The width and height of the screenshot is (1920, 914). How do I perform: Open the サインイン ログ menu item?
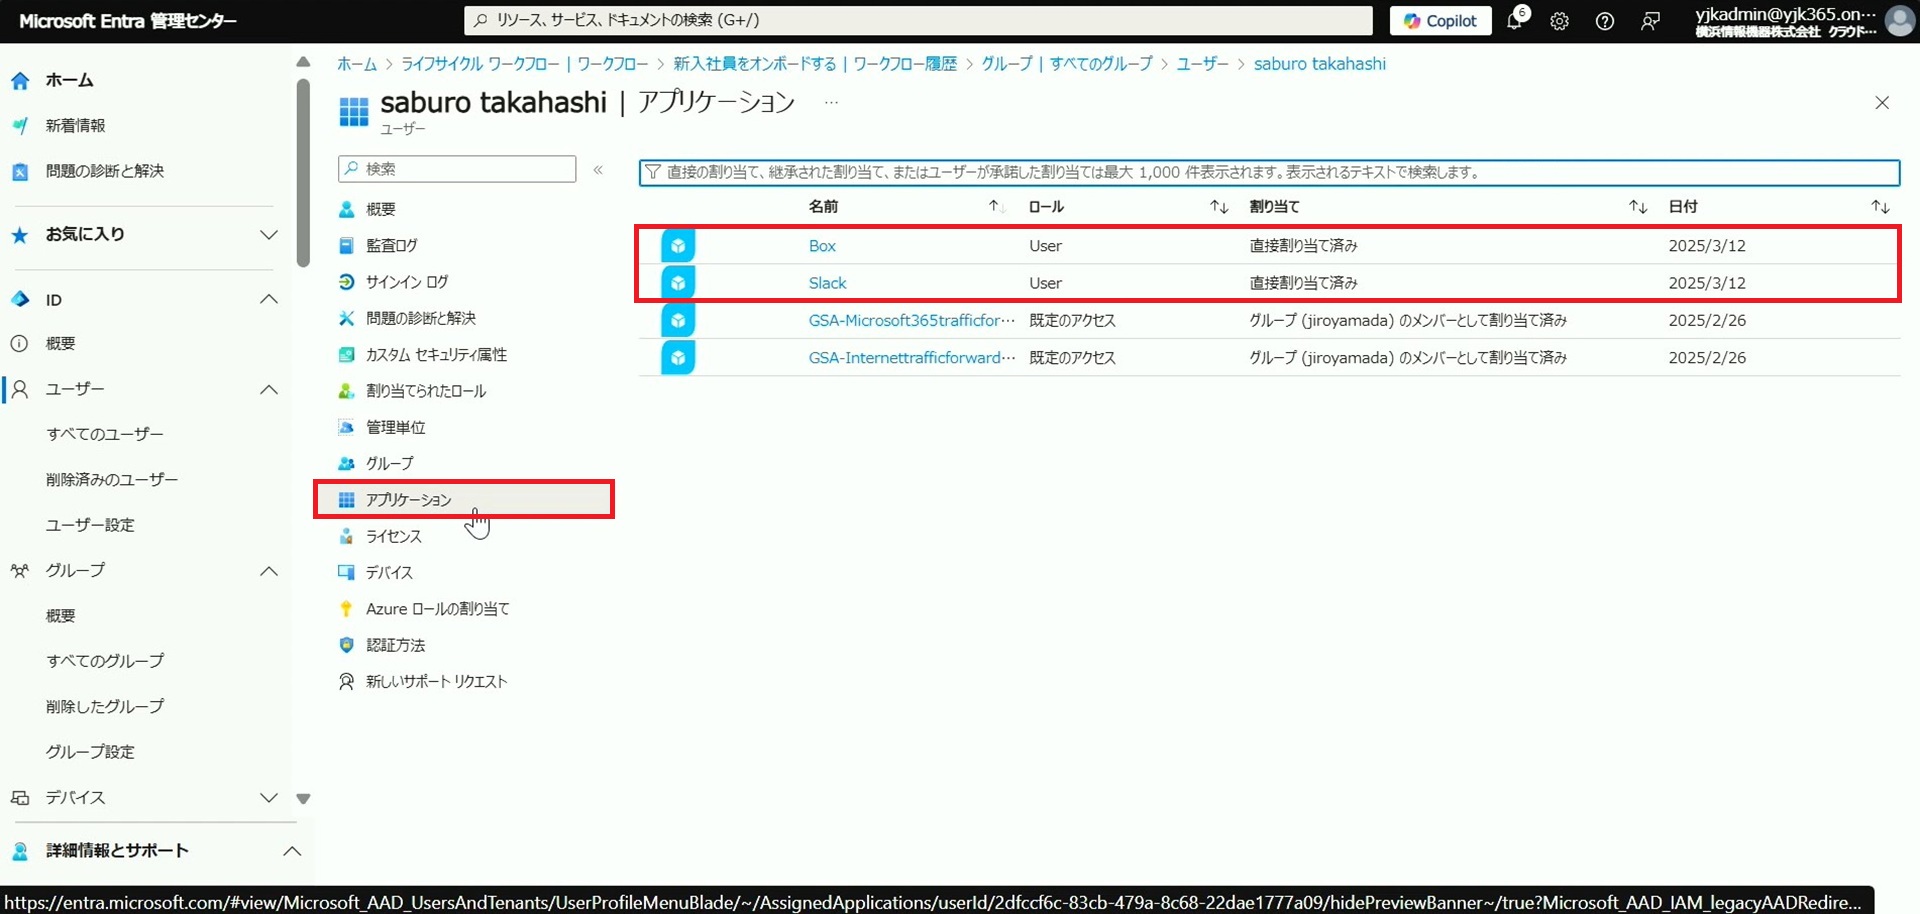[x=406, y=282]
